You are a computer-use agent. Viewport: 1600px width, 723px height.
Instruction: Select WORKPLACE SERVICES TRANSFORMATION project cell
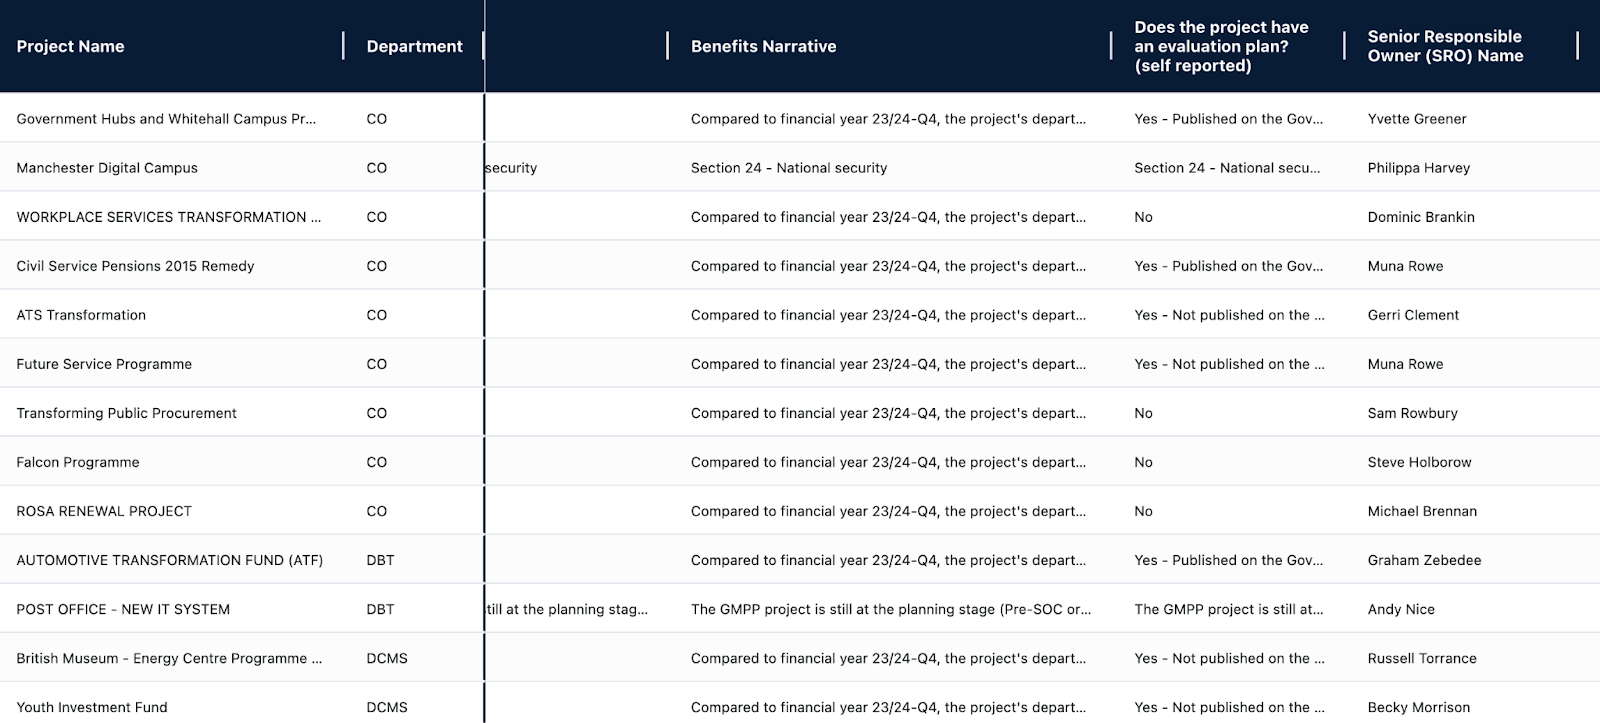click(x=169, y=217)
